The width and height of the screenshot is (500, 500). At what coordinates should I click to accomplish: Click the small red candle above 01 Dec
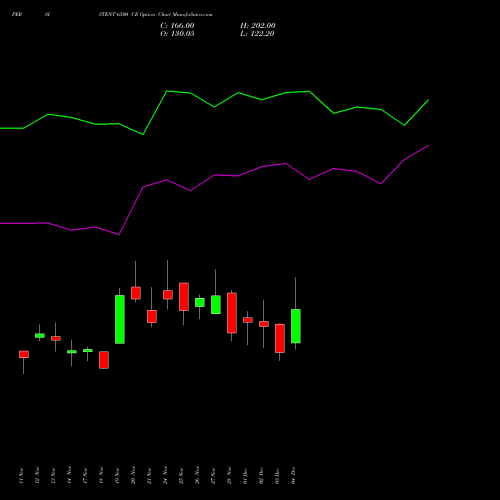248,320
